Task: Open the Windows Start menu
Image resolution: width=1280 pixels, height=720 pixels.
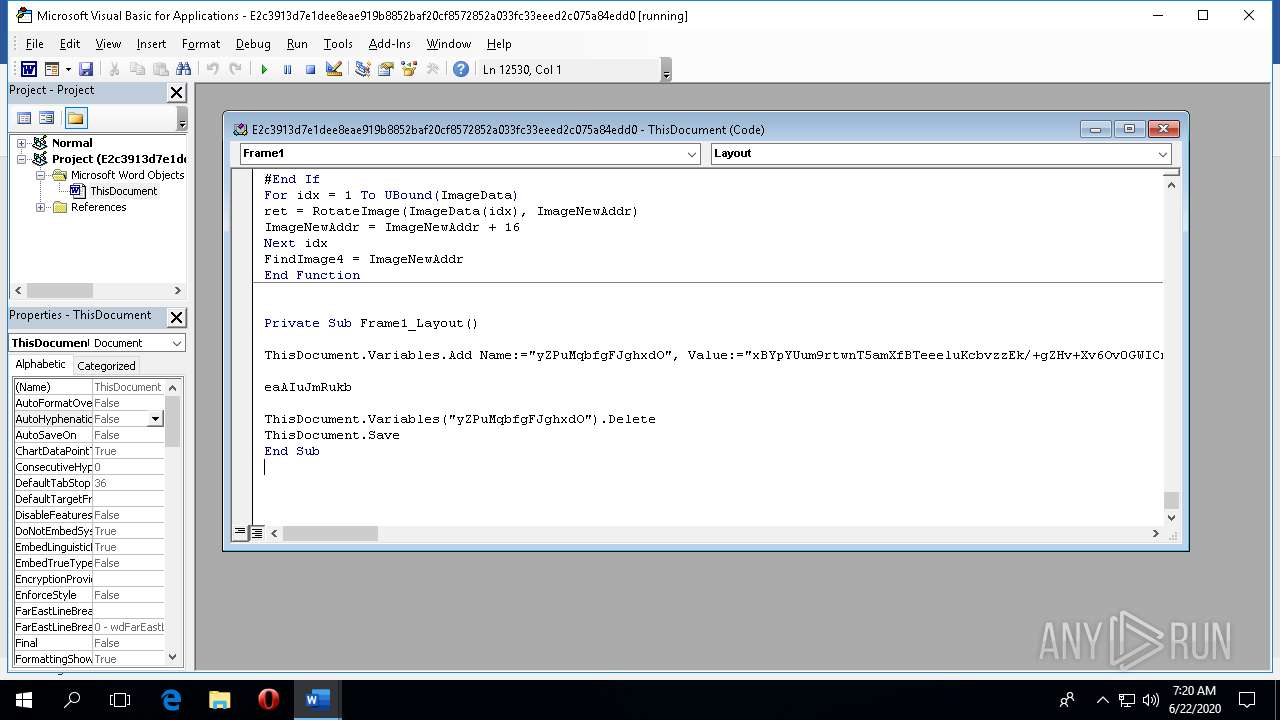Action: pyautogui.click(x=24, y=700)
